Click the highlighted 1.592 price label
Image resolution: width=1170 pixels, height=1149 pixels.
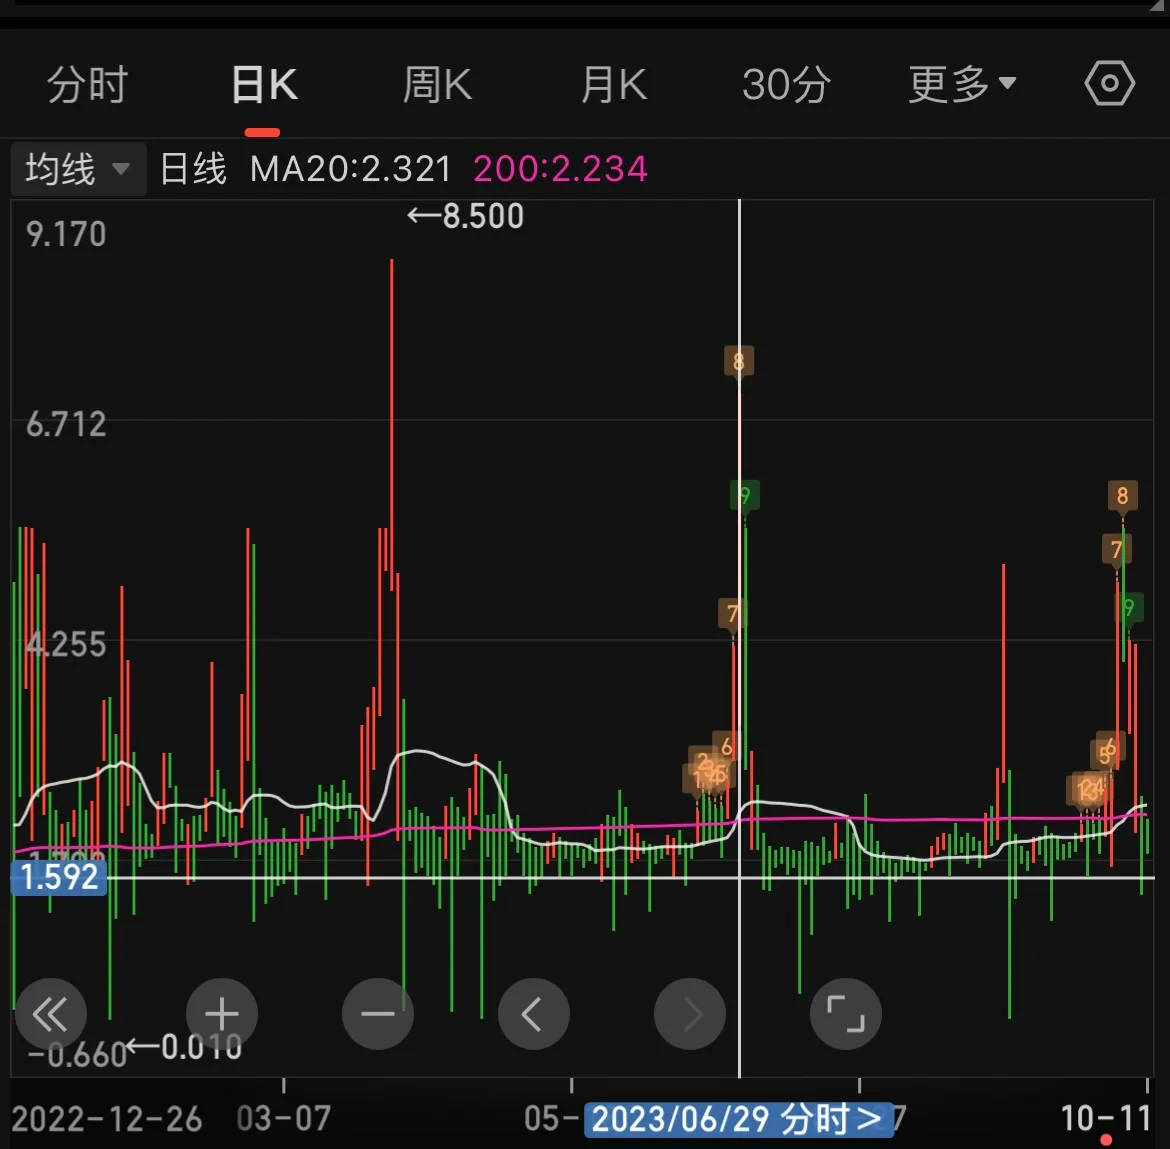[x=58, y=876]
